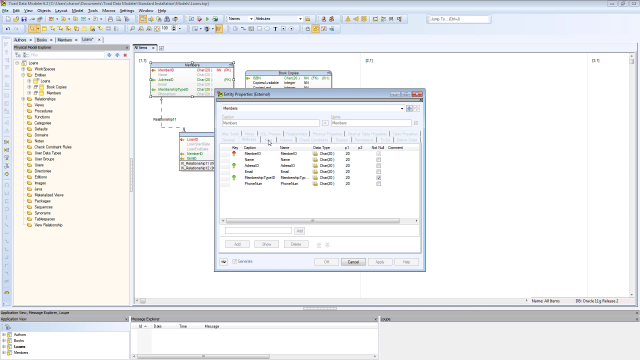Screen dimensions: 640x360
Task: Toggle Not Null checkbox for AdressID row
Action: pyautogui.click(x=378, y=166)
